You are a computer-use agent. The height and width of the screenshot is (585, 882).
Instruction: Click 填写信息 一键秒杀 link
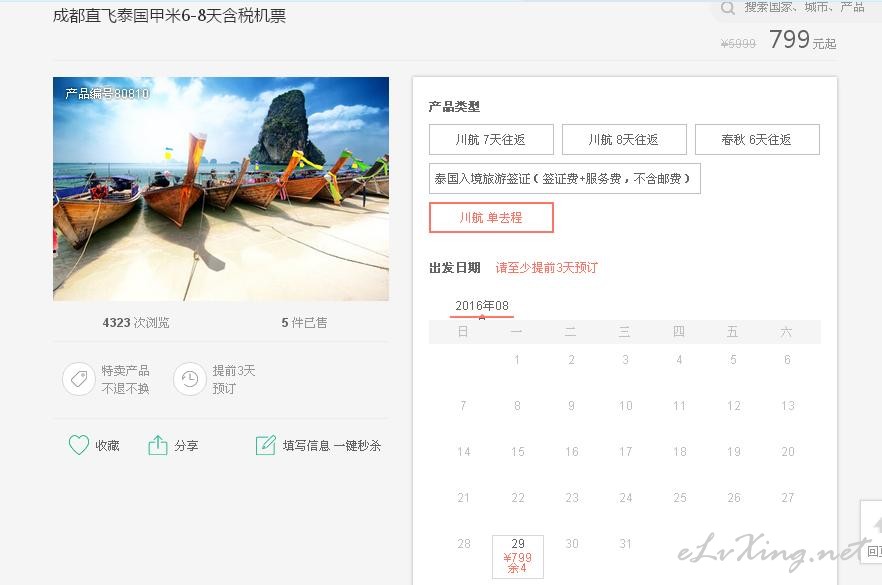click(331, 446)
